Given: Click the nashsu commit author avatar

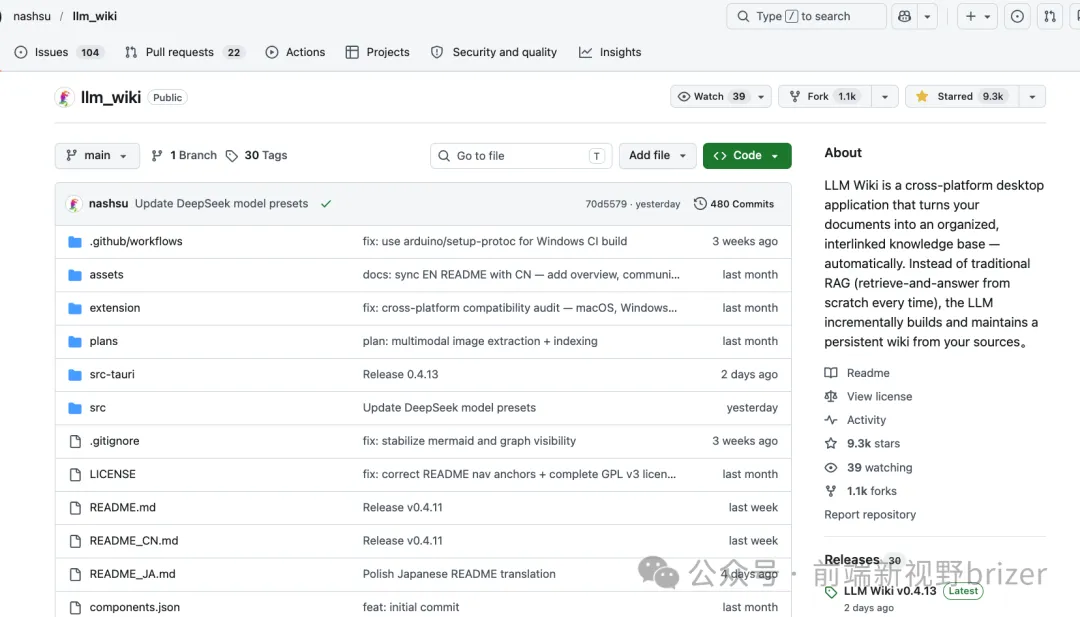Looking at the screenshot, I should tap(74, 204).
